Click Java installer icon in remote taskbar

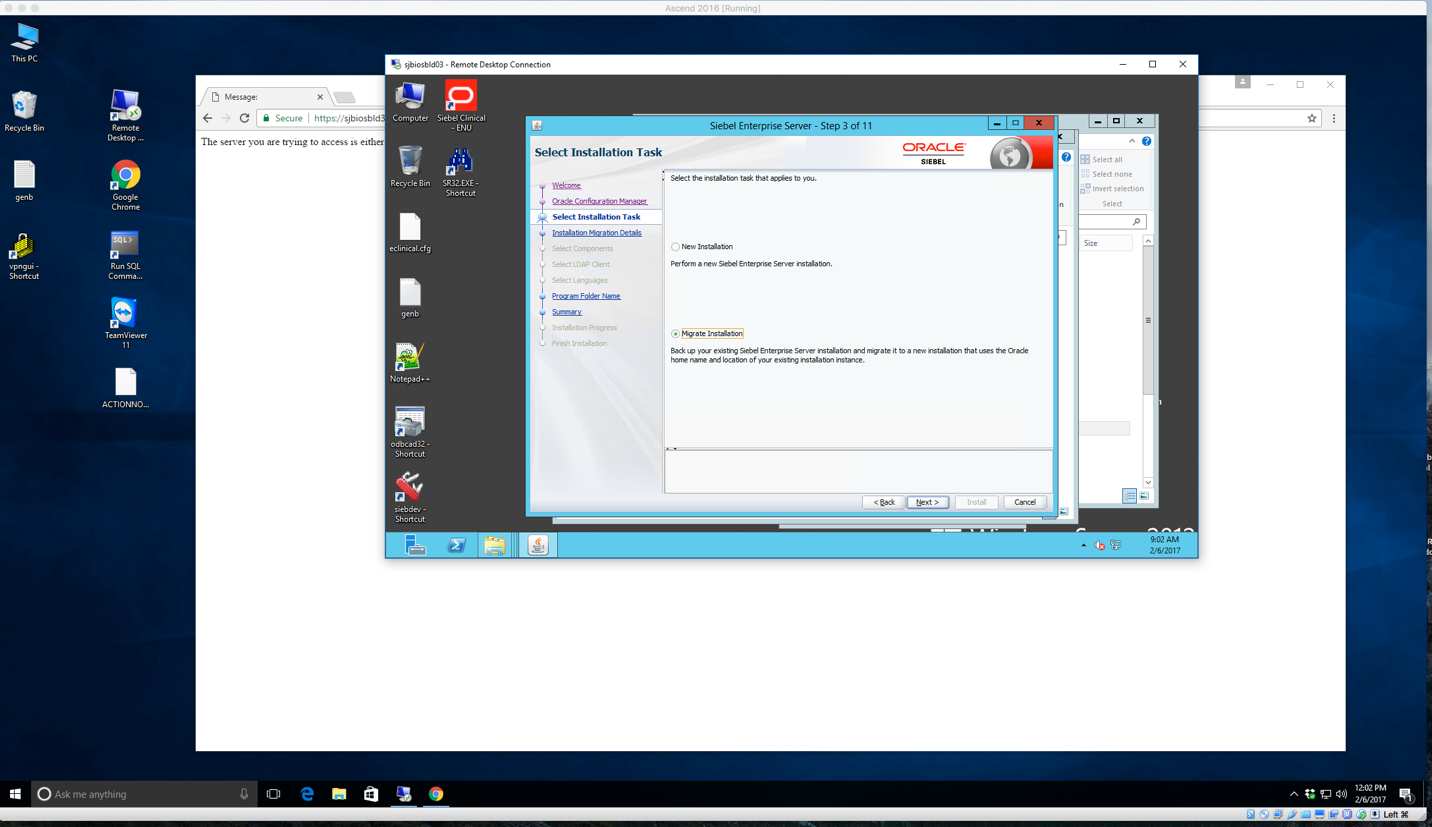pyautogui.click(x=538, y=545)
